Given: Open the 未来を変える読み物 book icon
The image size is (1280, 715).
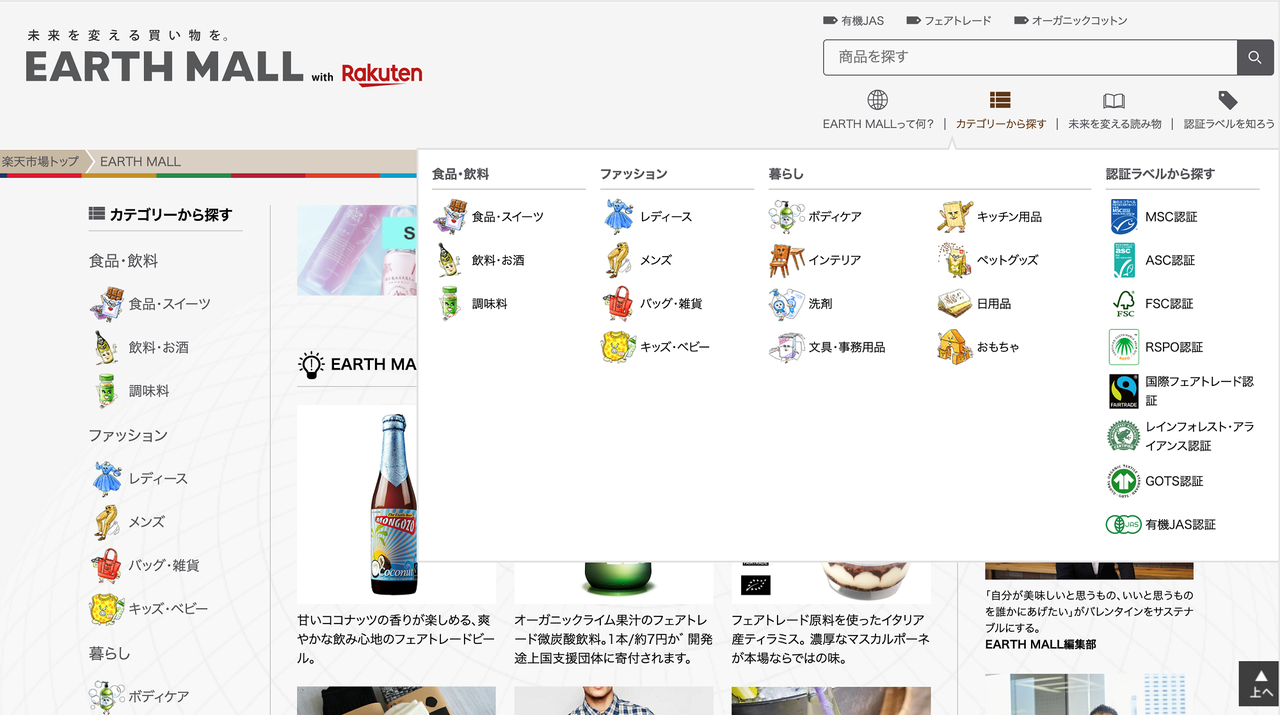Looking at the screenshot, I should point(1114,101).
